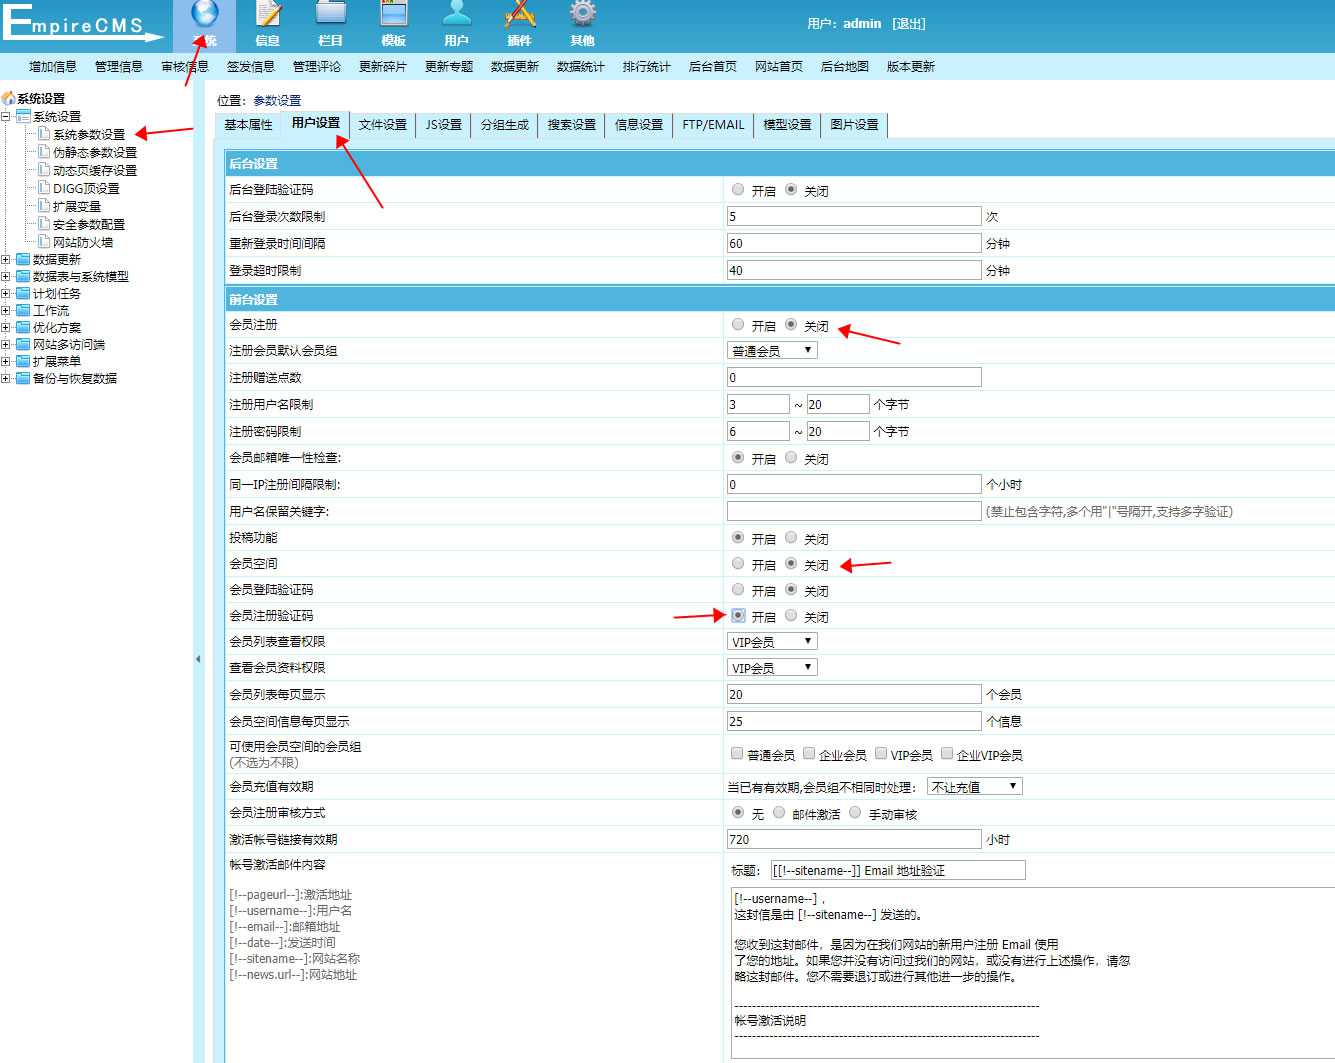Select 邮件激活 registration review radio
The height and width of the screenshot is (1063, 1335).
pos(779,812)
